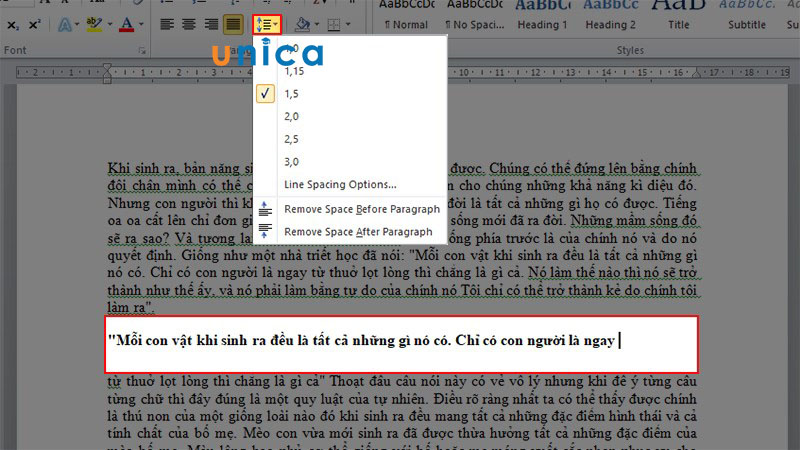Apply borders to the paragraph
This screenshot has width=800, height=450.
click(x=334, y=24)
